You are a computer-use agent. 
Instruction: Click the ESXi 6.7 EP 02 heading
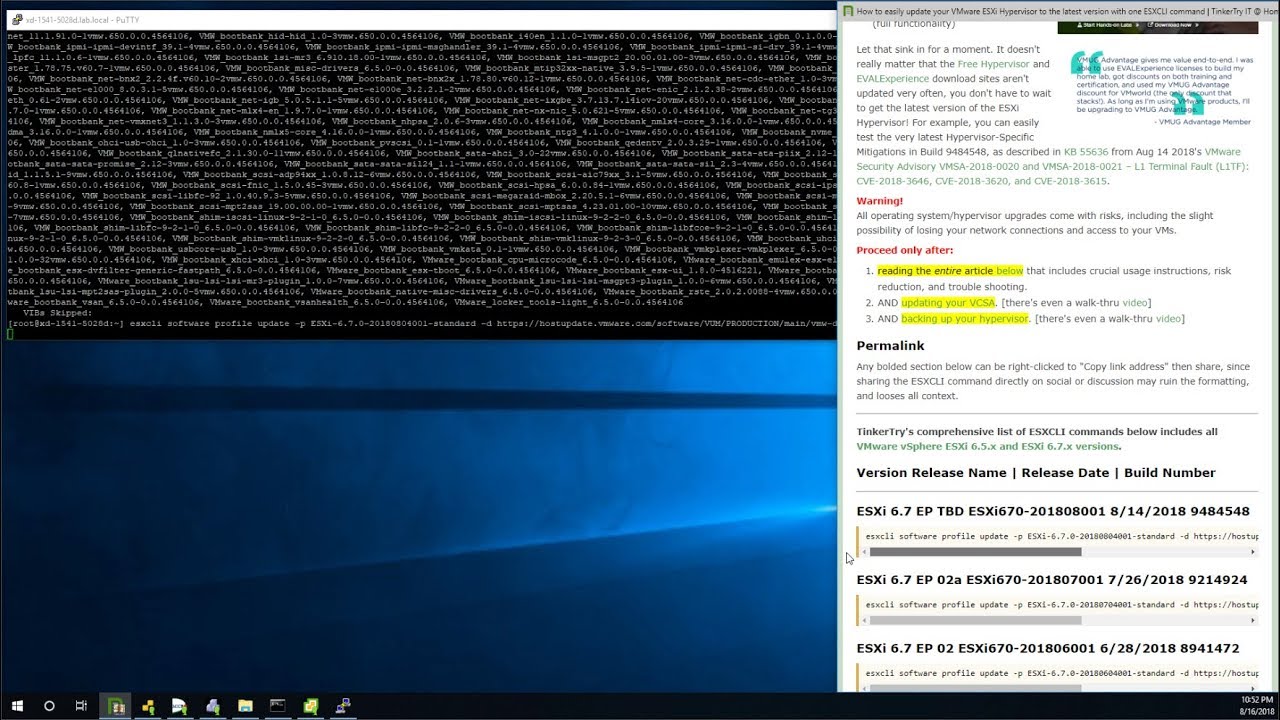tap(1048, 649)
